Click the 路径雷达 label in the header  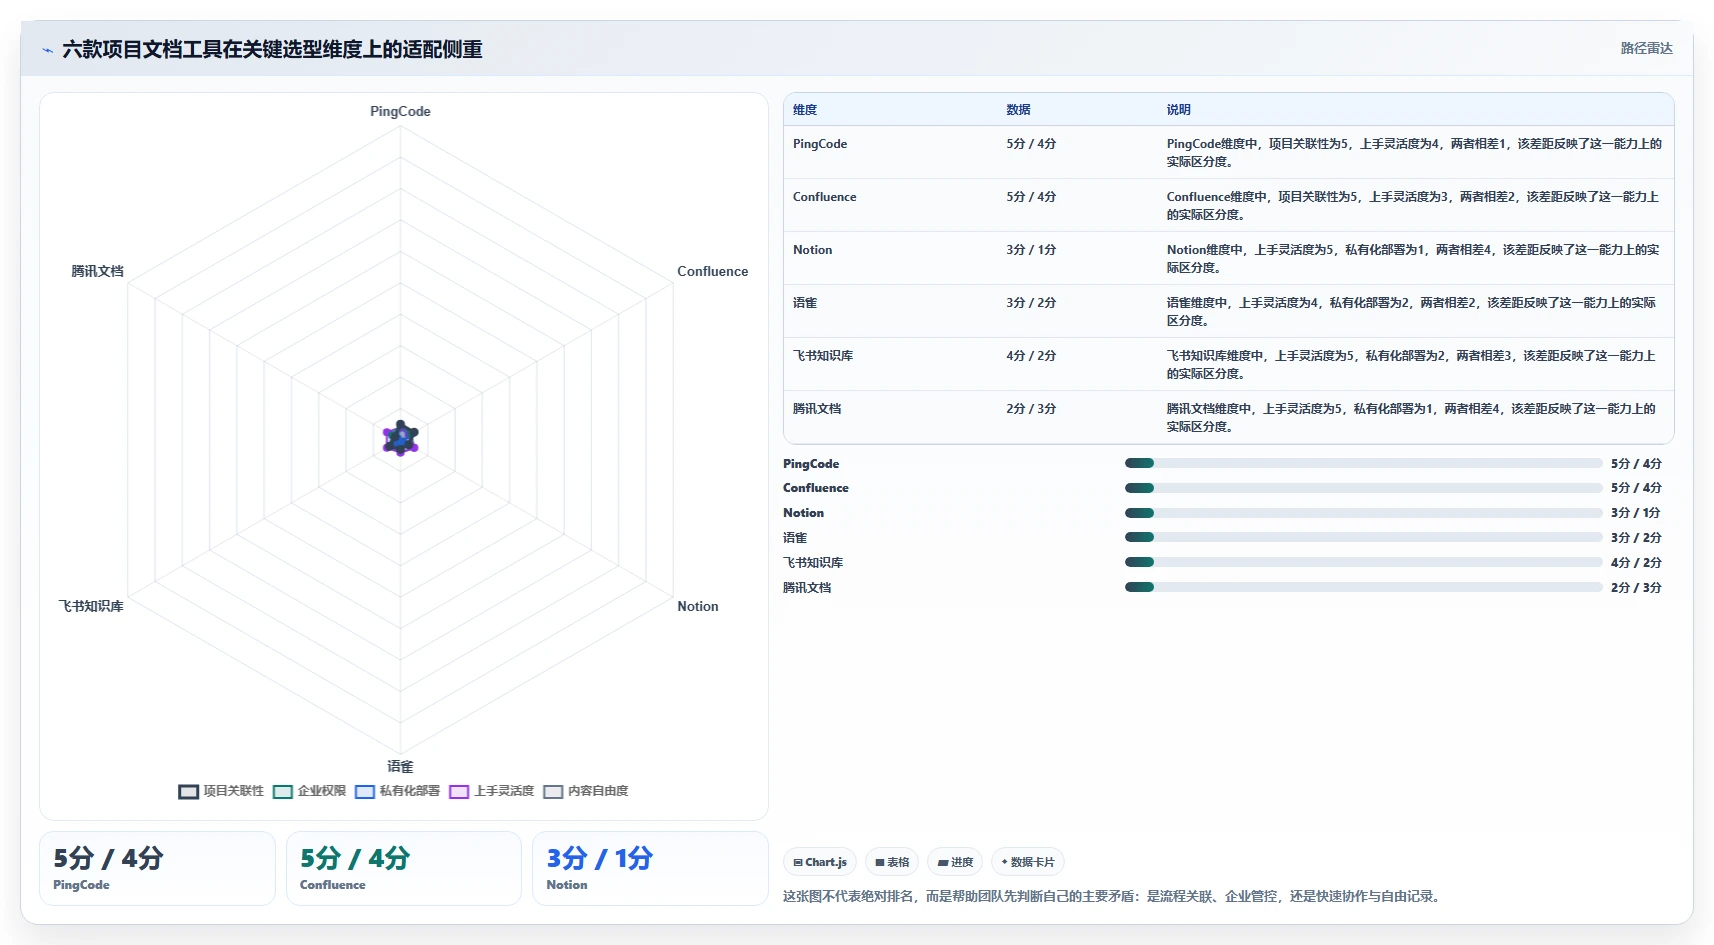[x=1646, y=48]
